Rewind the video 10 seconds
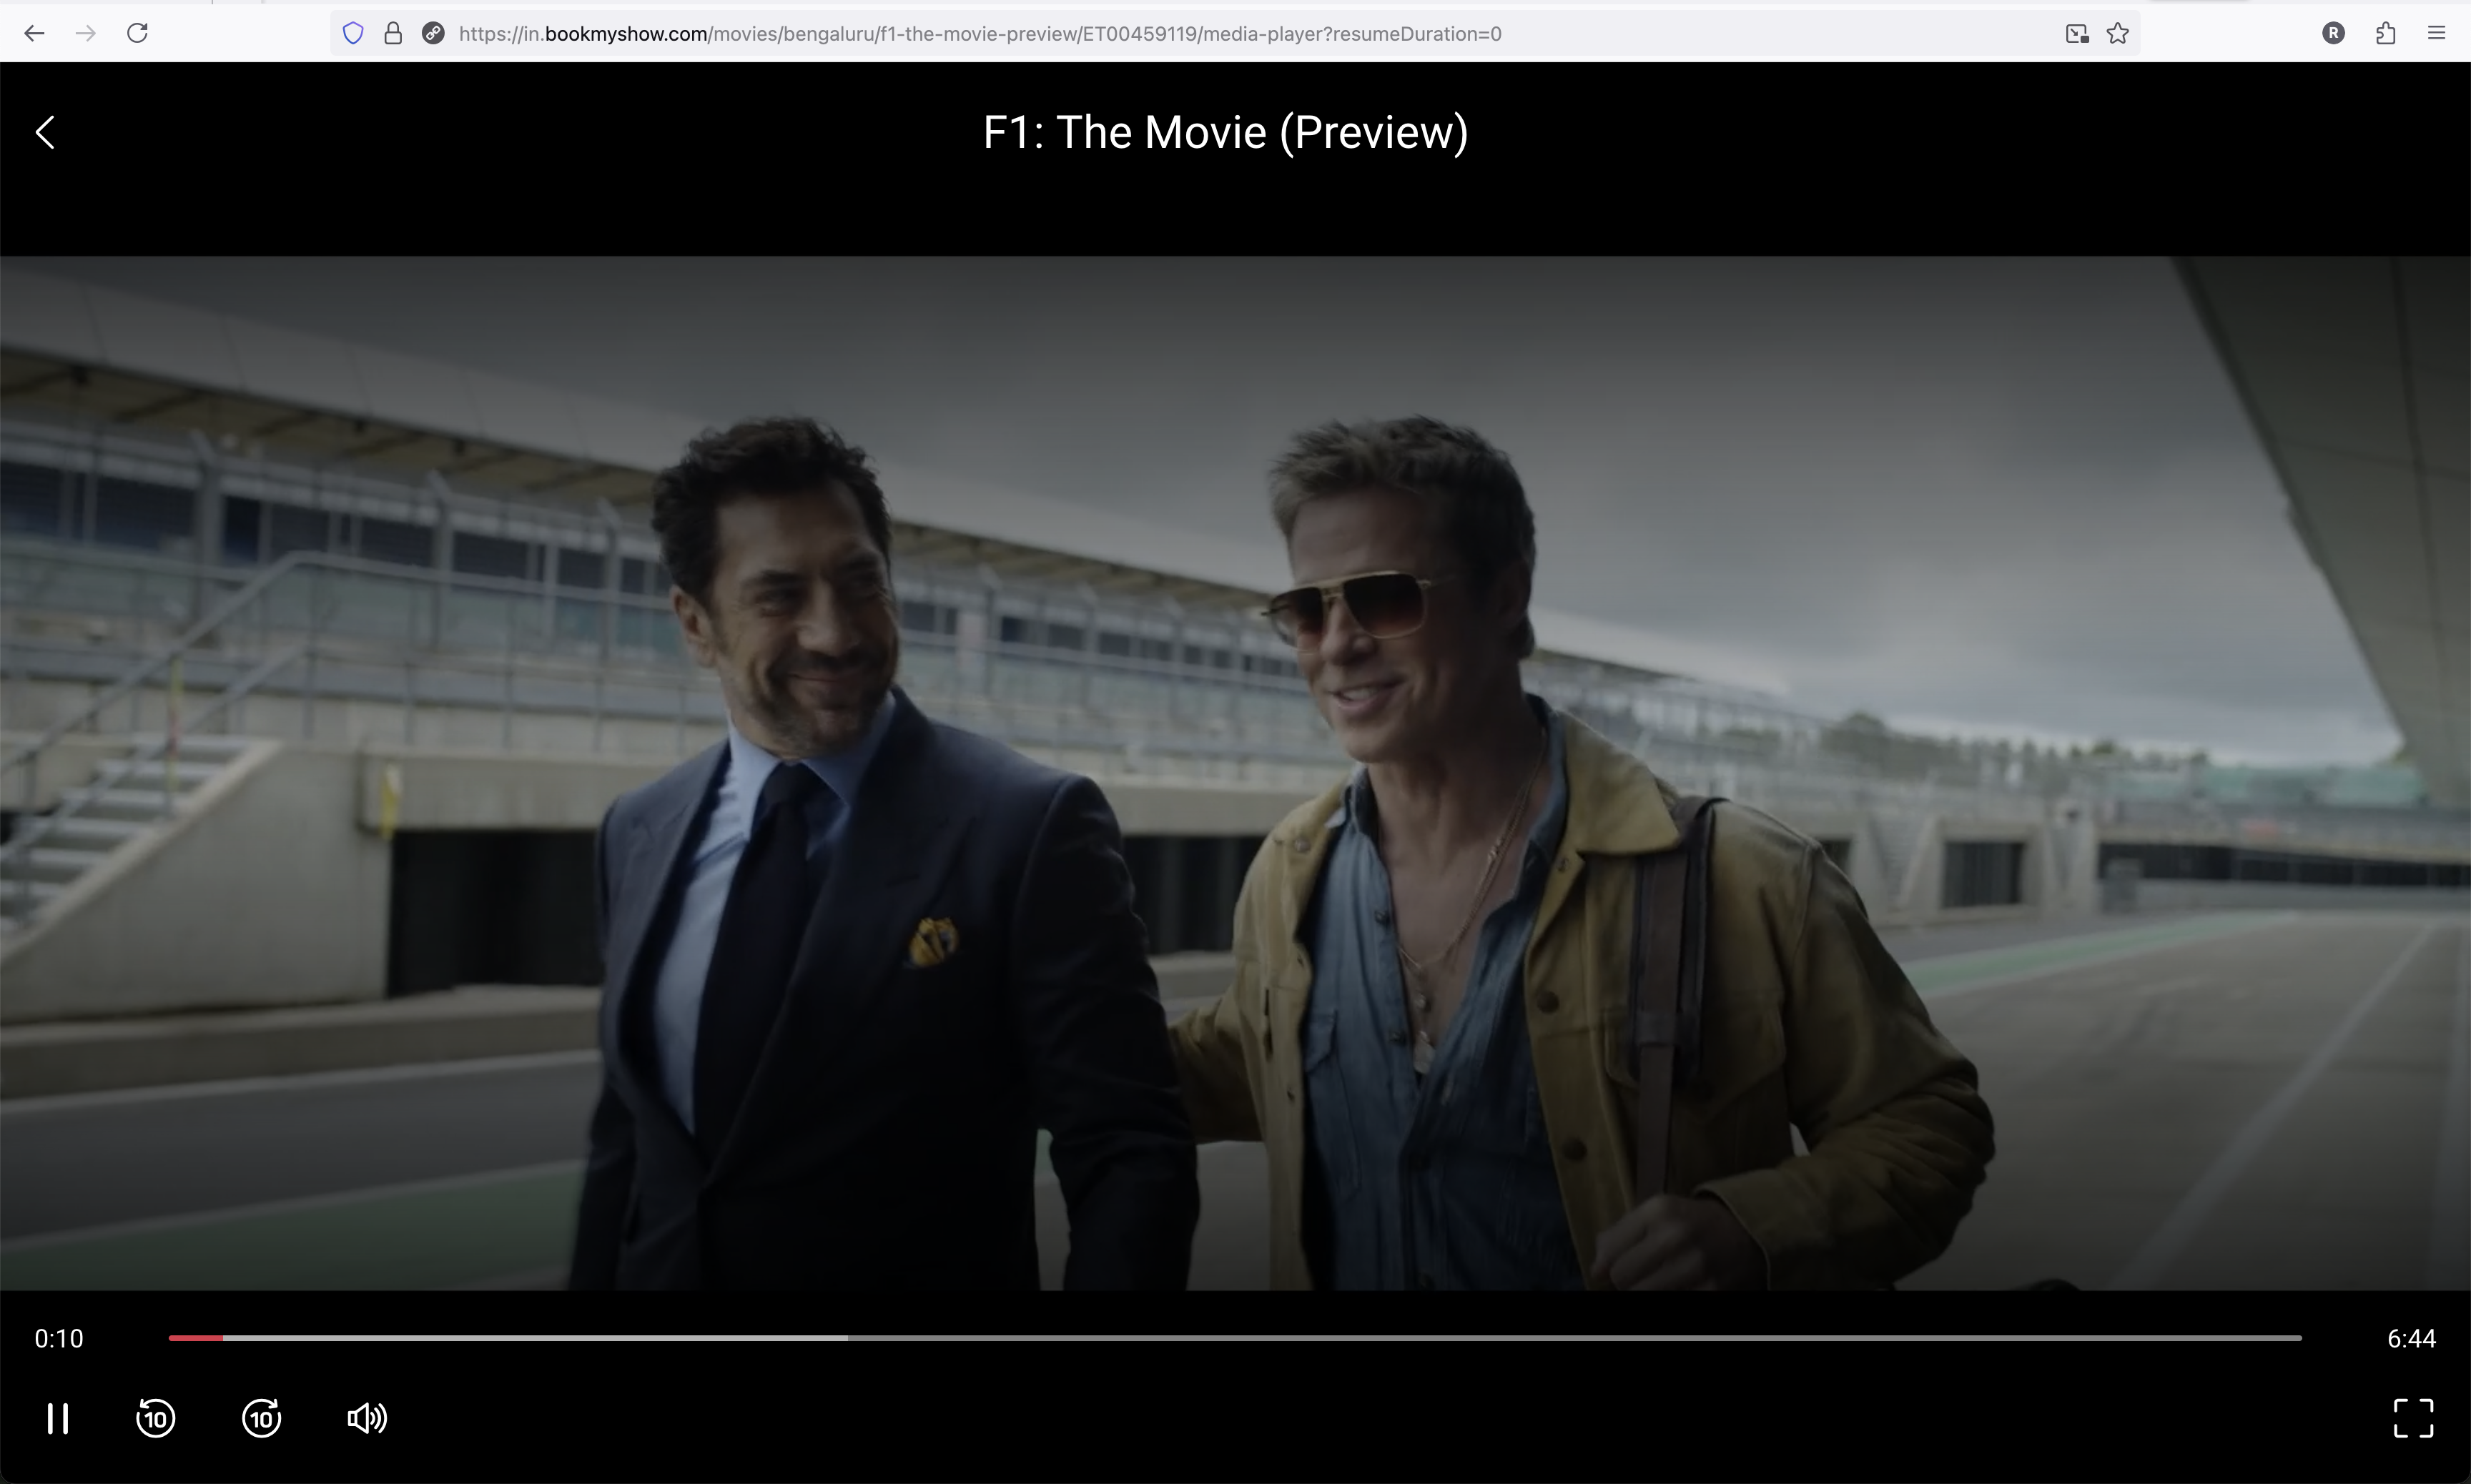The image size is (2471, 1484). (x=155, y=1418)
